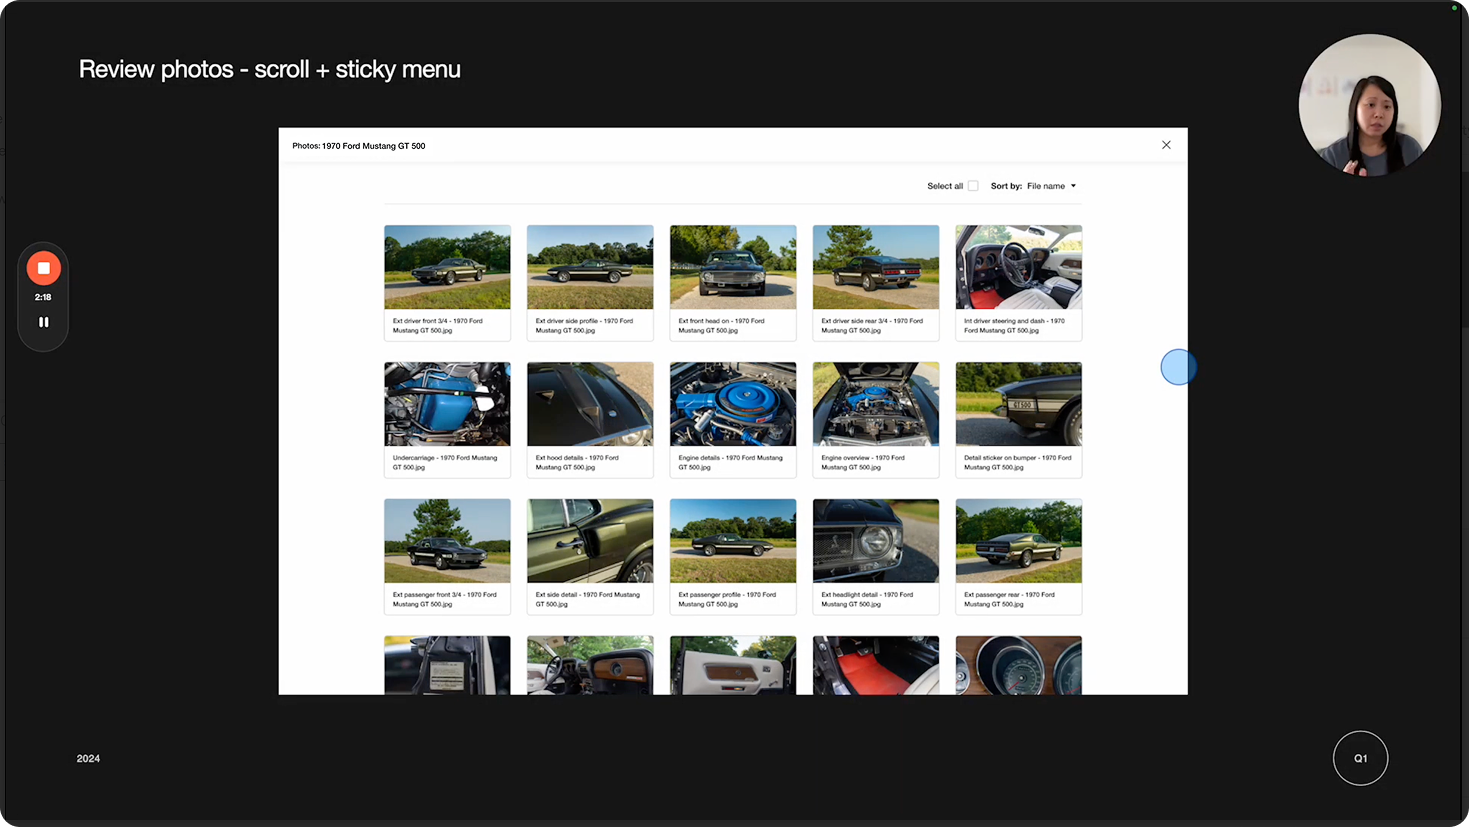Click the white door panel photo in bottom row
Screen dimensions: 1469x827
(x=733, y=665)
